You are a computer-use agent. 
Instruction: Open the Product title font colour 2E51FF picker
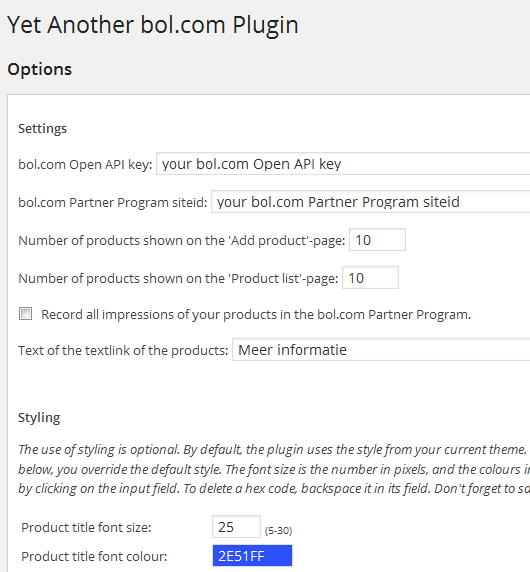point(252,556)
